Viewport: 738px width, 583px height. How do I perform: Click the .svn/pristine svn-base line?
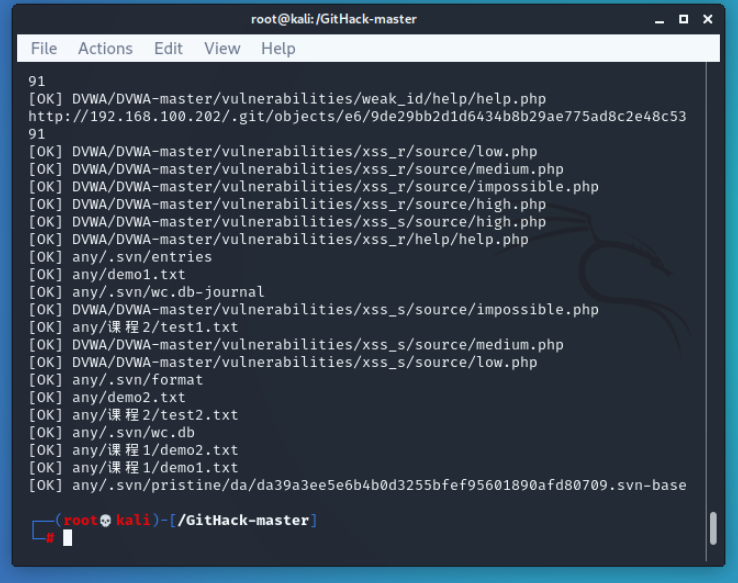click(x=357, y=485)
